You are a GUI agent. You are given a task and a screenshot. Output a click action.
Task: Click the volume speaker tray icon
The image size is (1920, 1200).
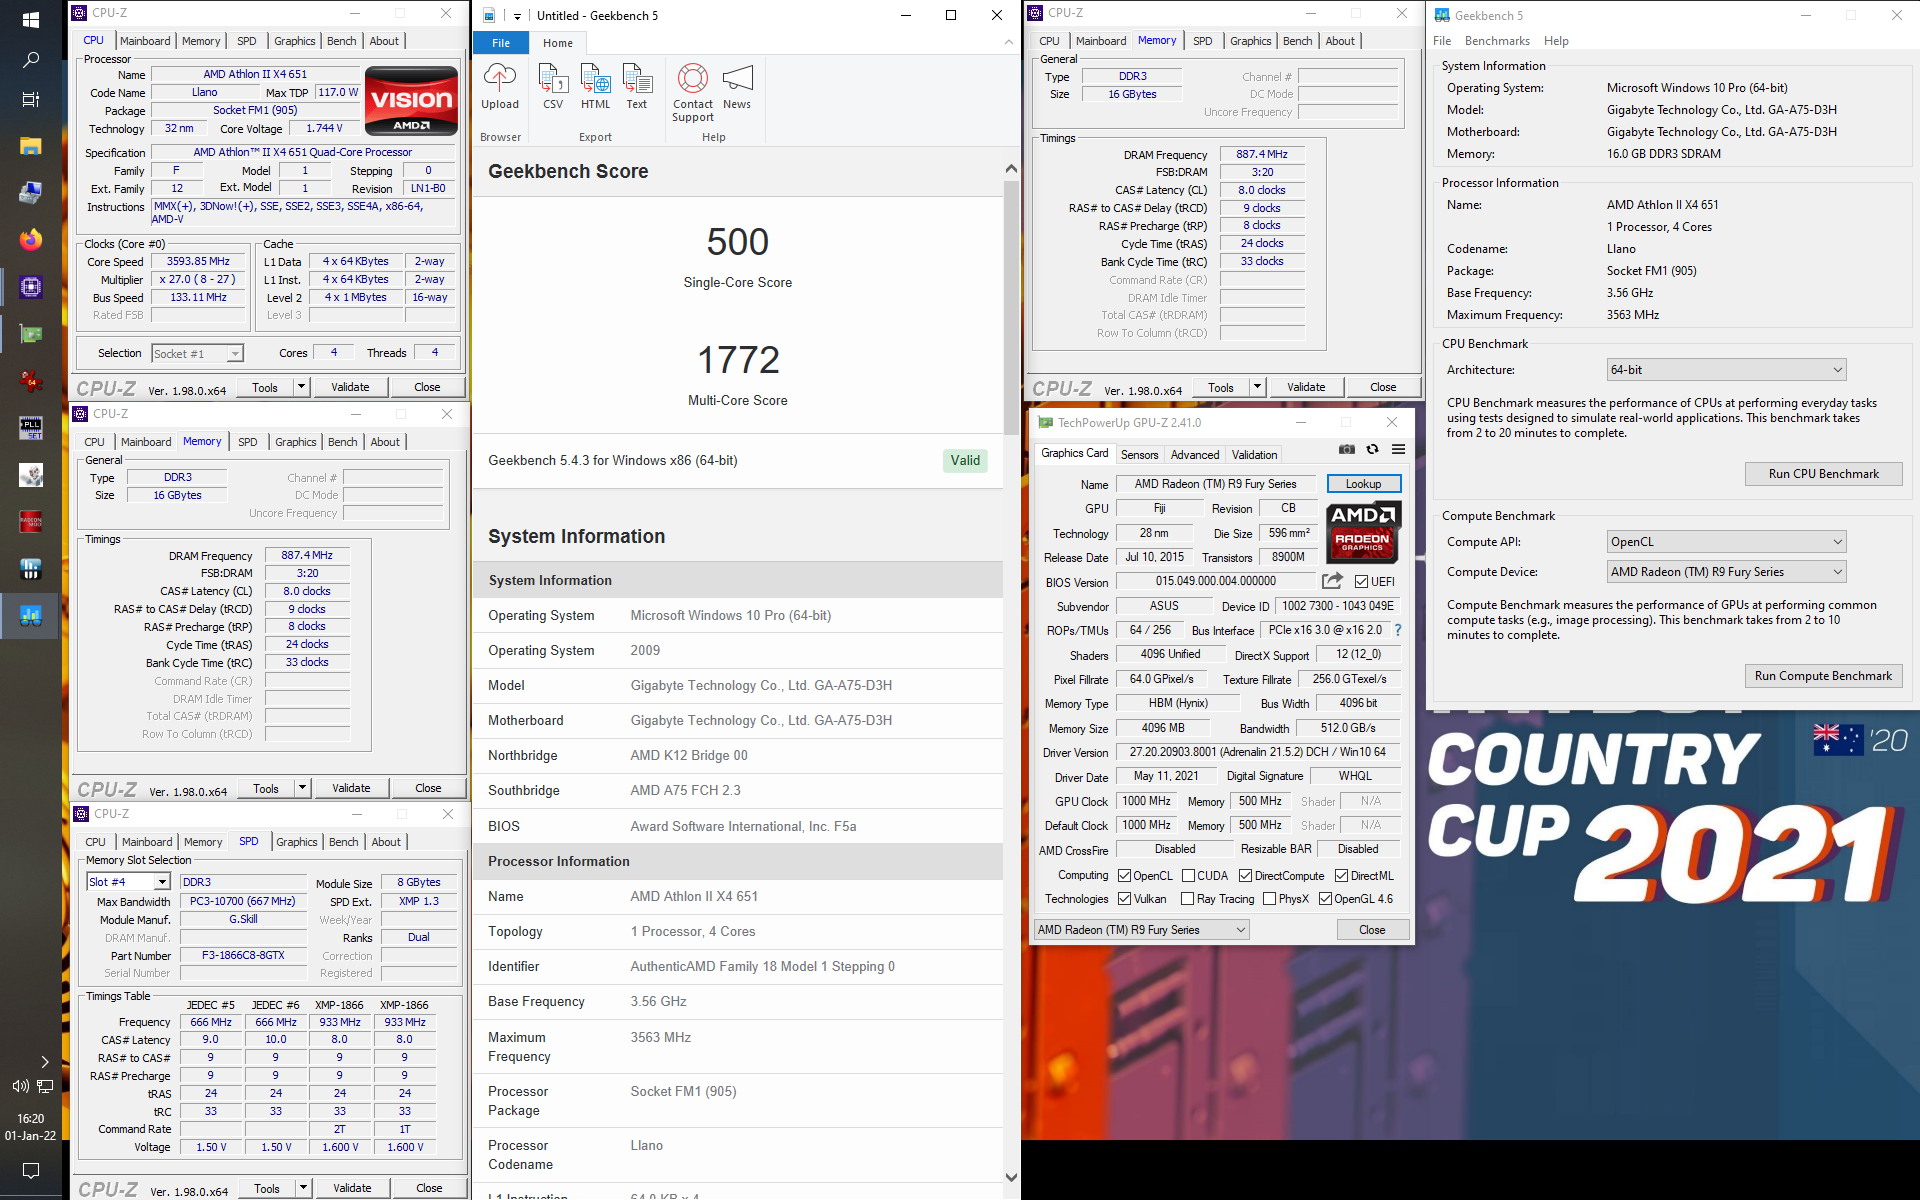[19, 1086]
